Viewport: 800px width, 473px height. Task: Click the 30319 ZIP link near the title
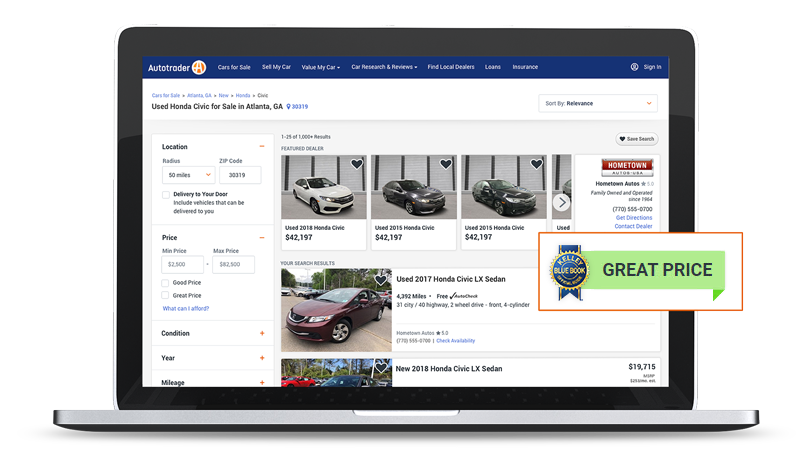pyautogui.click(x=300, y=107)
